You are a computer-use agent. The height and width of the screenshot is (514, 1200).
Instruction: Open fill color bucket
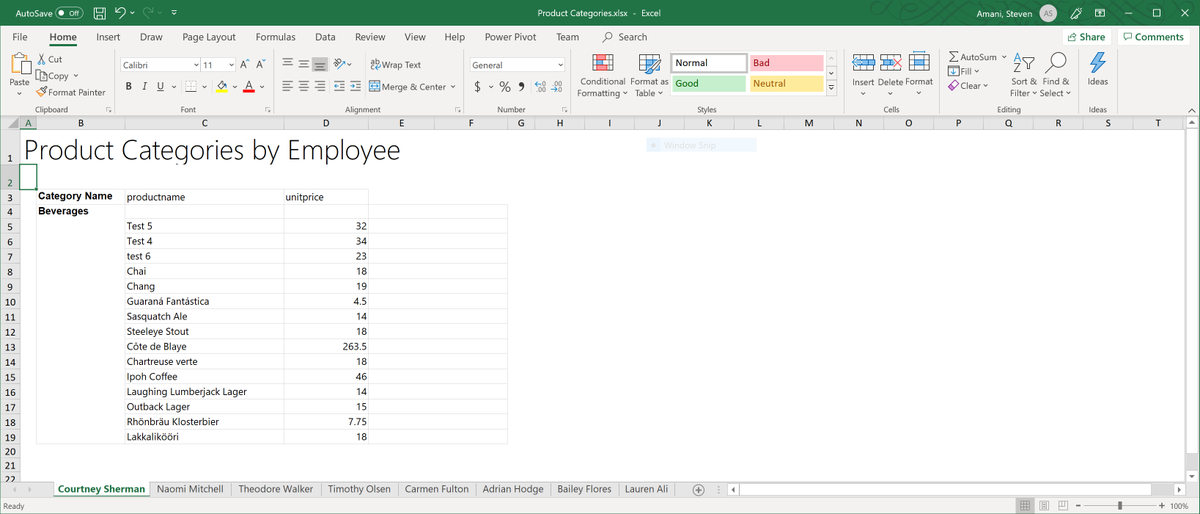coord(222,87)
